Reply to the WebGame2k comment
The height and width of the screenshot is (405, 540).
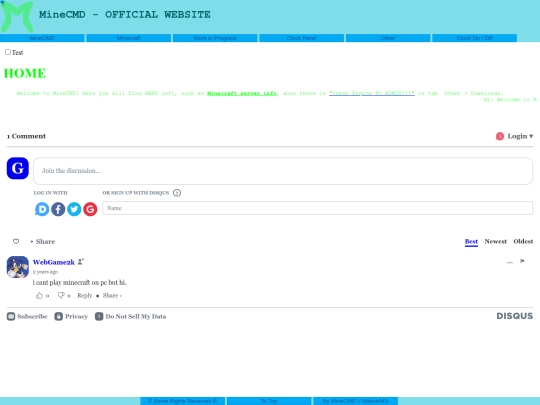click(x=85, y=295)
